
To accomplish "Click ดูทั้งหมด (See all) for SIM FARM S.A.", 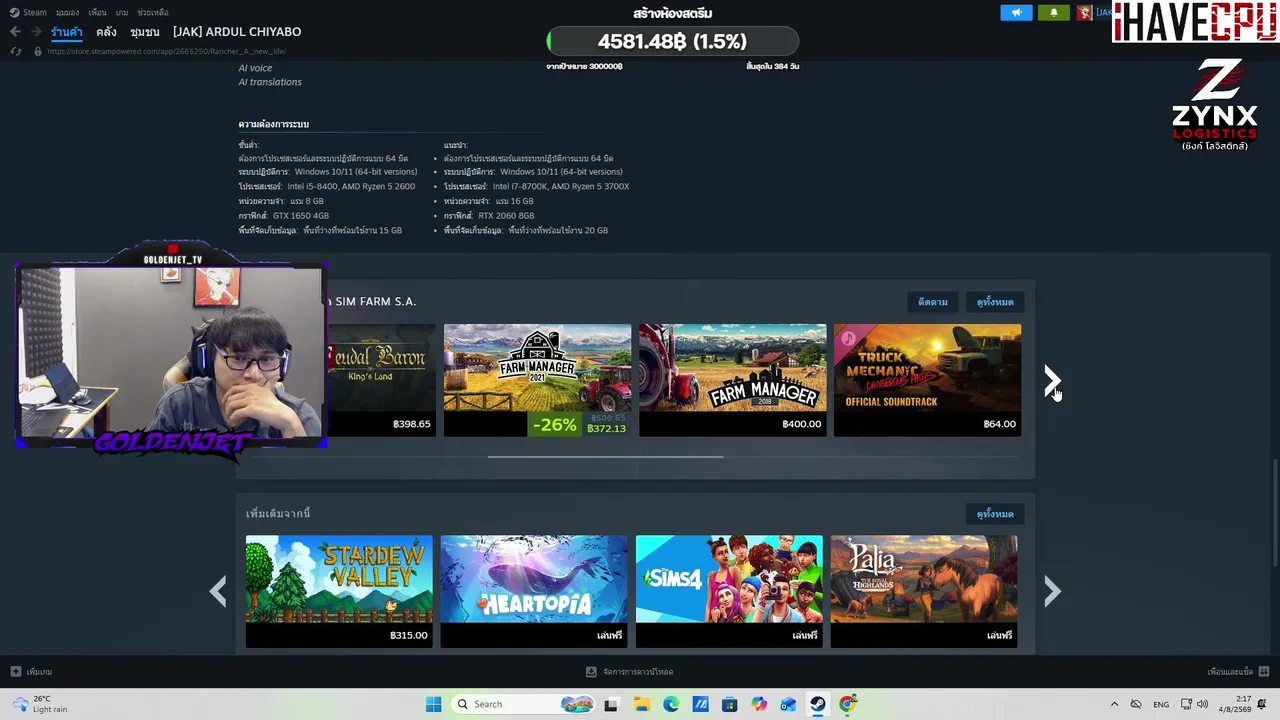I will [x=995, y=302].
